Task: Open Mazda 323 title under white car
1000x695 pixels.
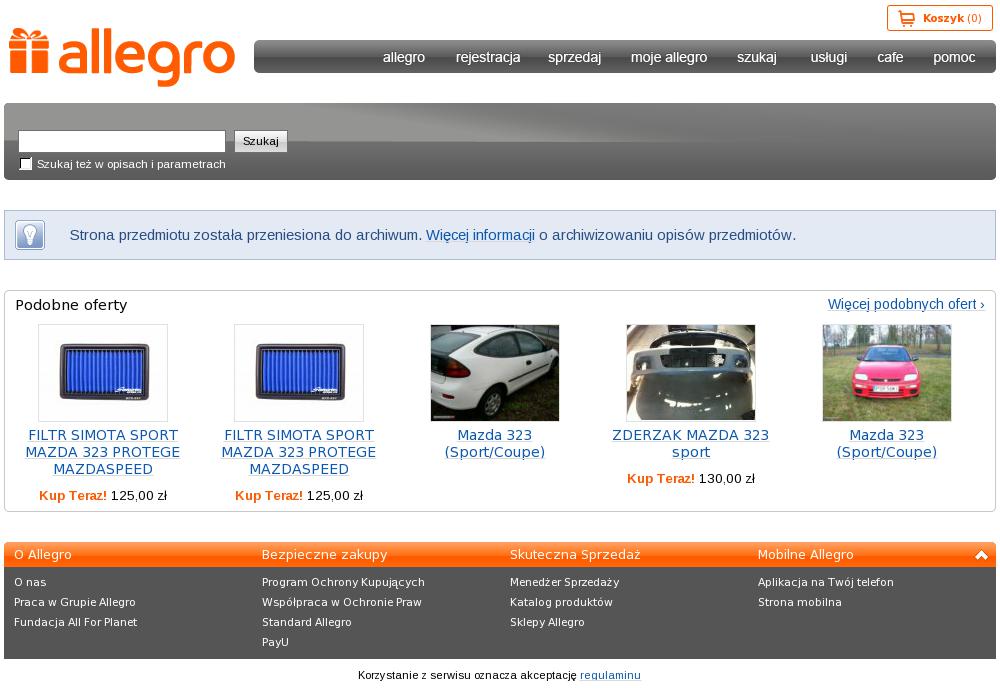Action: (495, 444)
